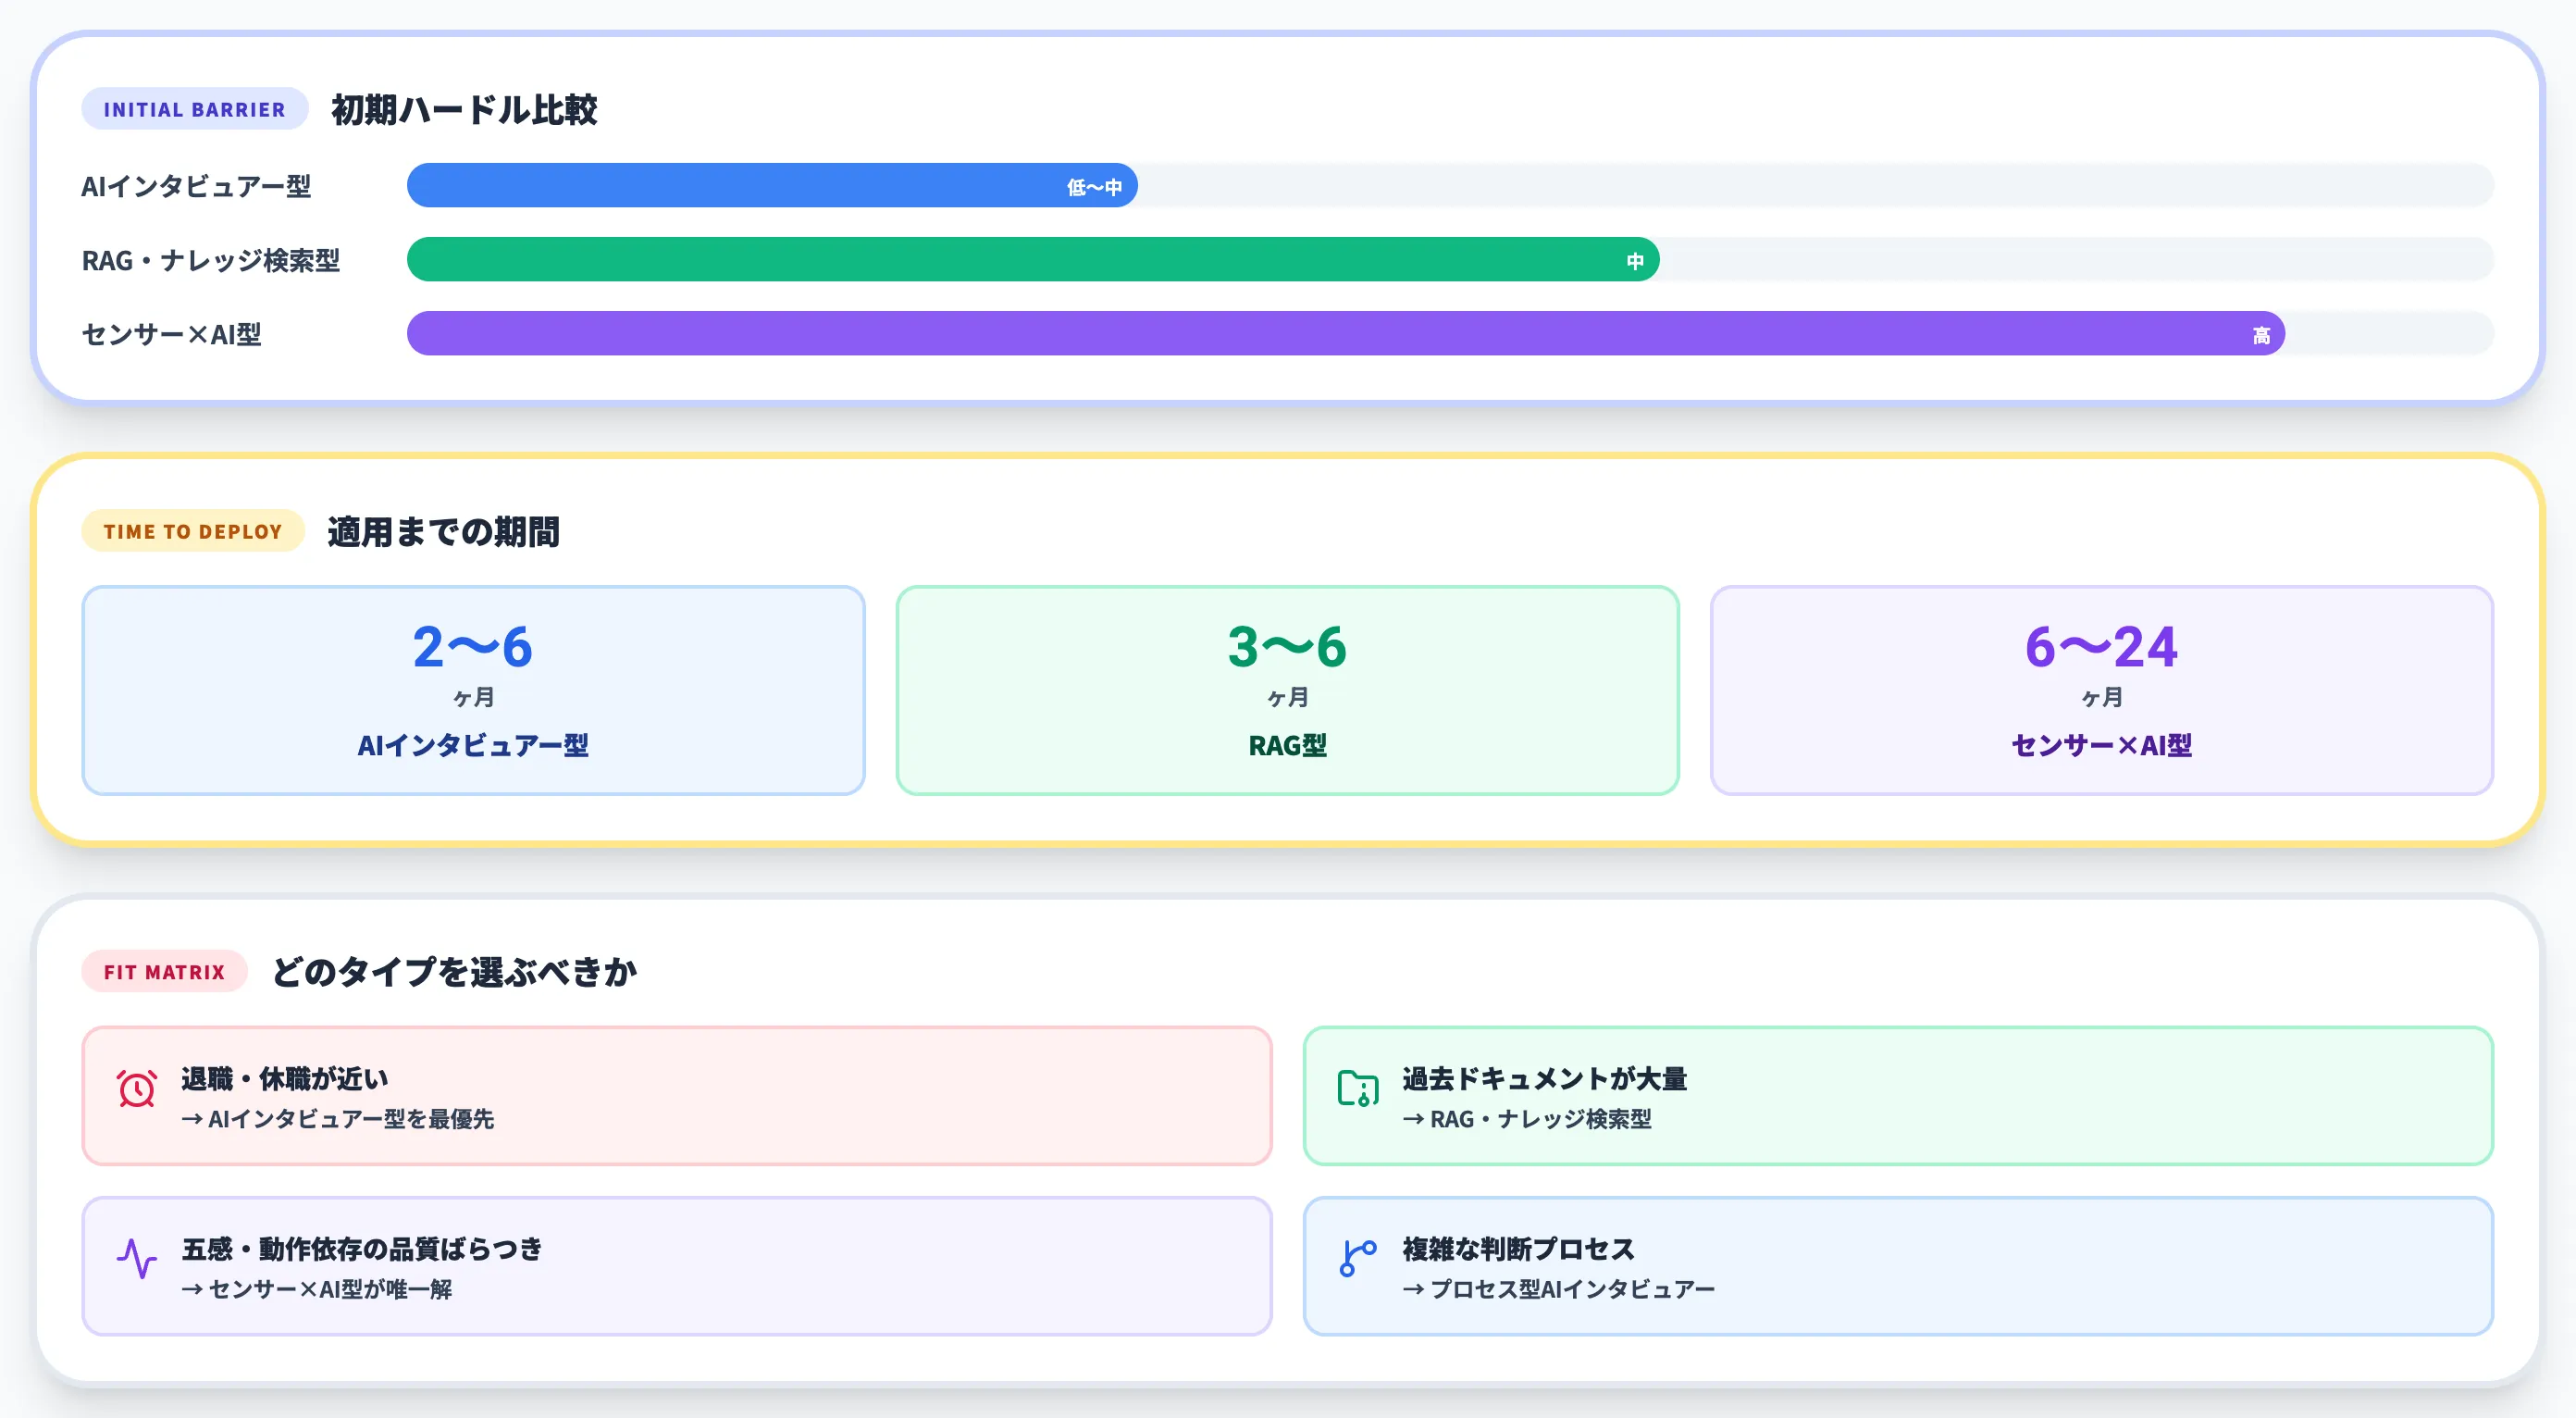Click the 初期ハードル比較 heading
The width and height of the screenshot is (2576, 1418).
point(464,109)
